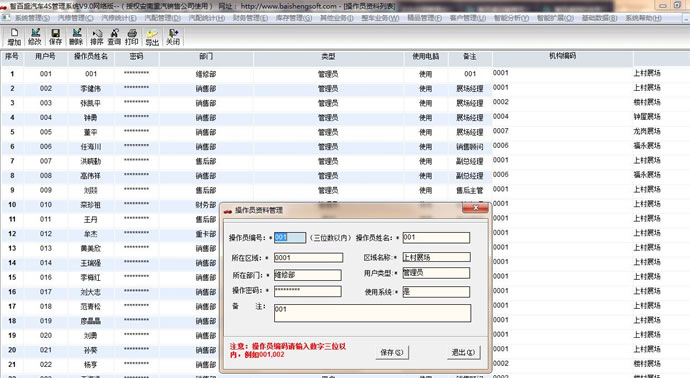
Task: Open the 汽修统计 menu
Action: (119, 18)
